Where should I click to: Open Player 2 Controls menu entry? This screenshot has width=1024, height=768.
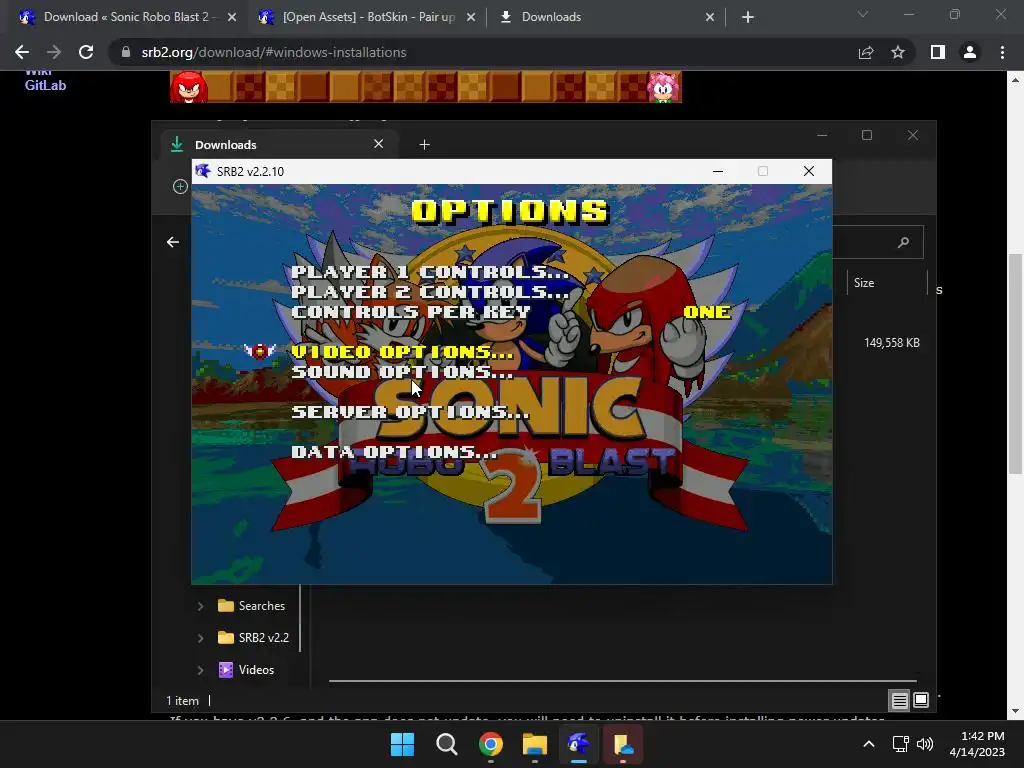[x=429, y=292]
